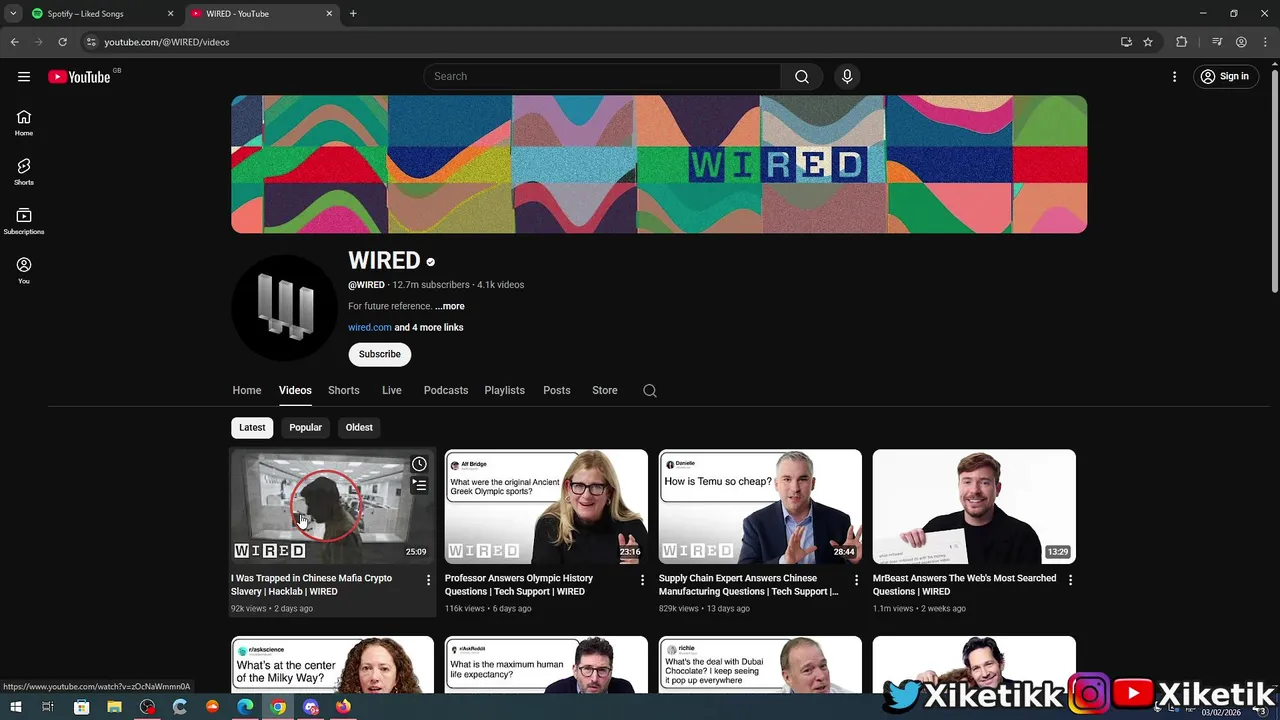1280x720 pixels.
Task: Open YouTube settings three-dot menu
Action: coord(1175,77)
